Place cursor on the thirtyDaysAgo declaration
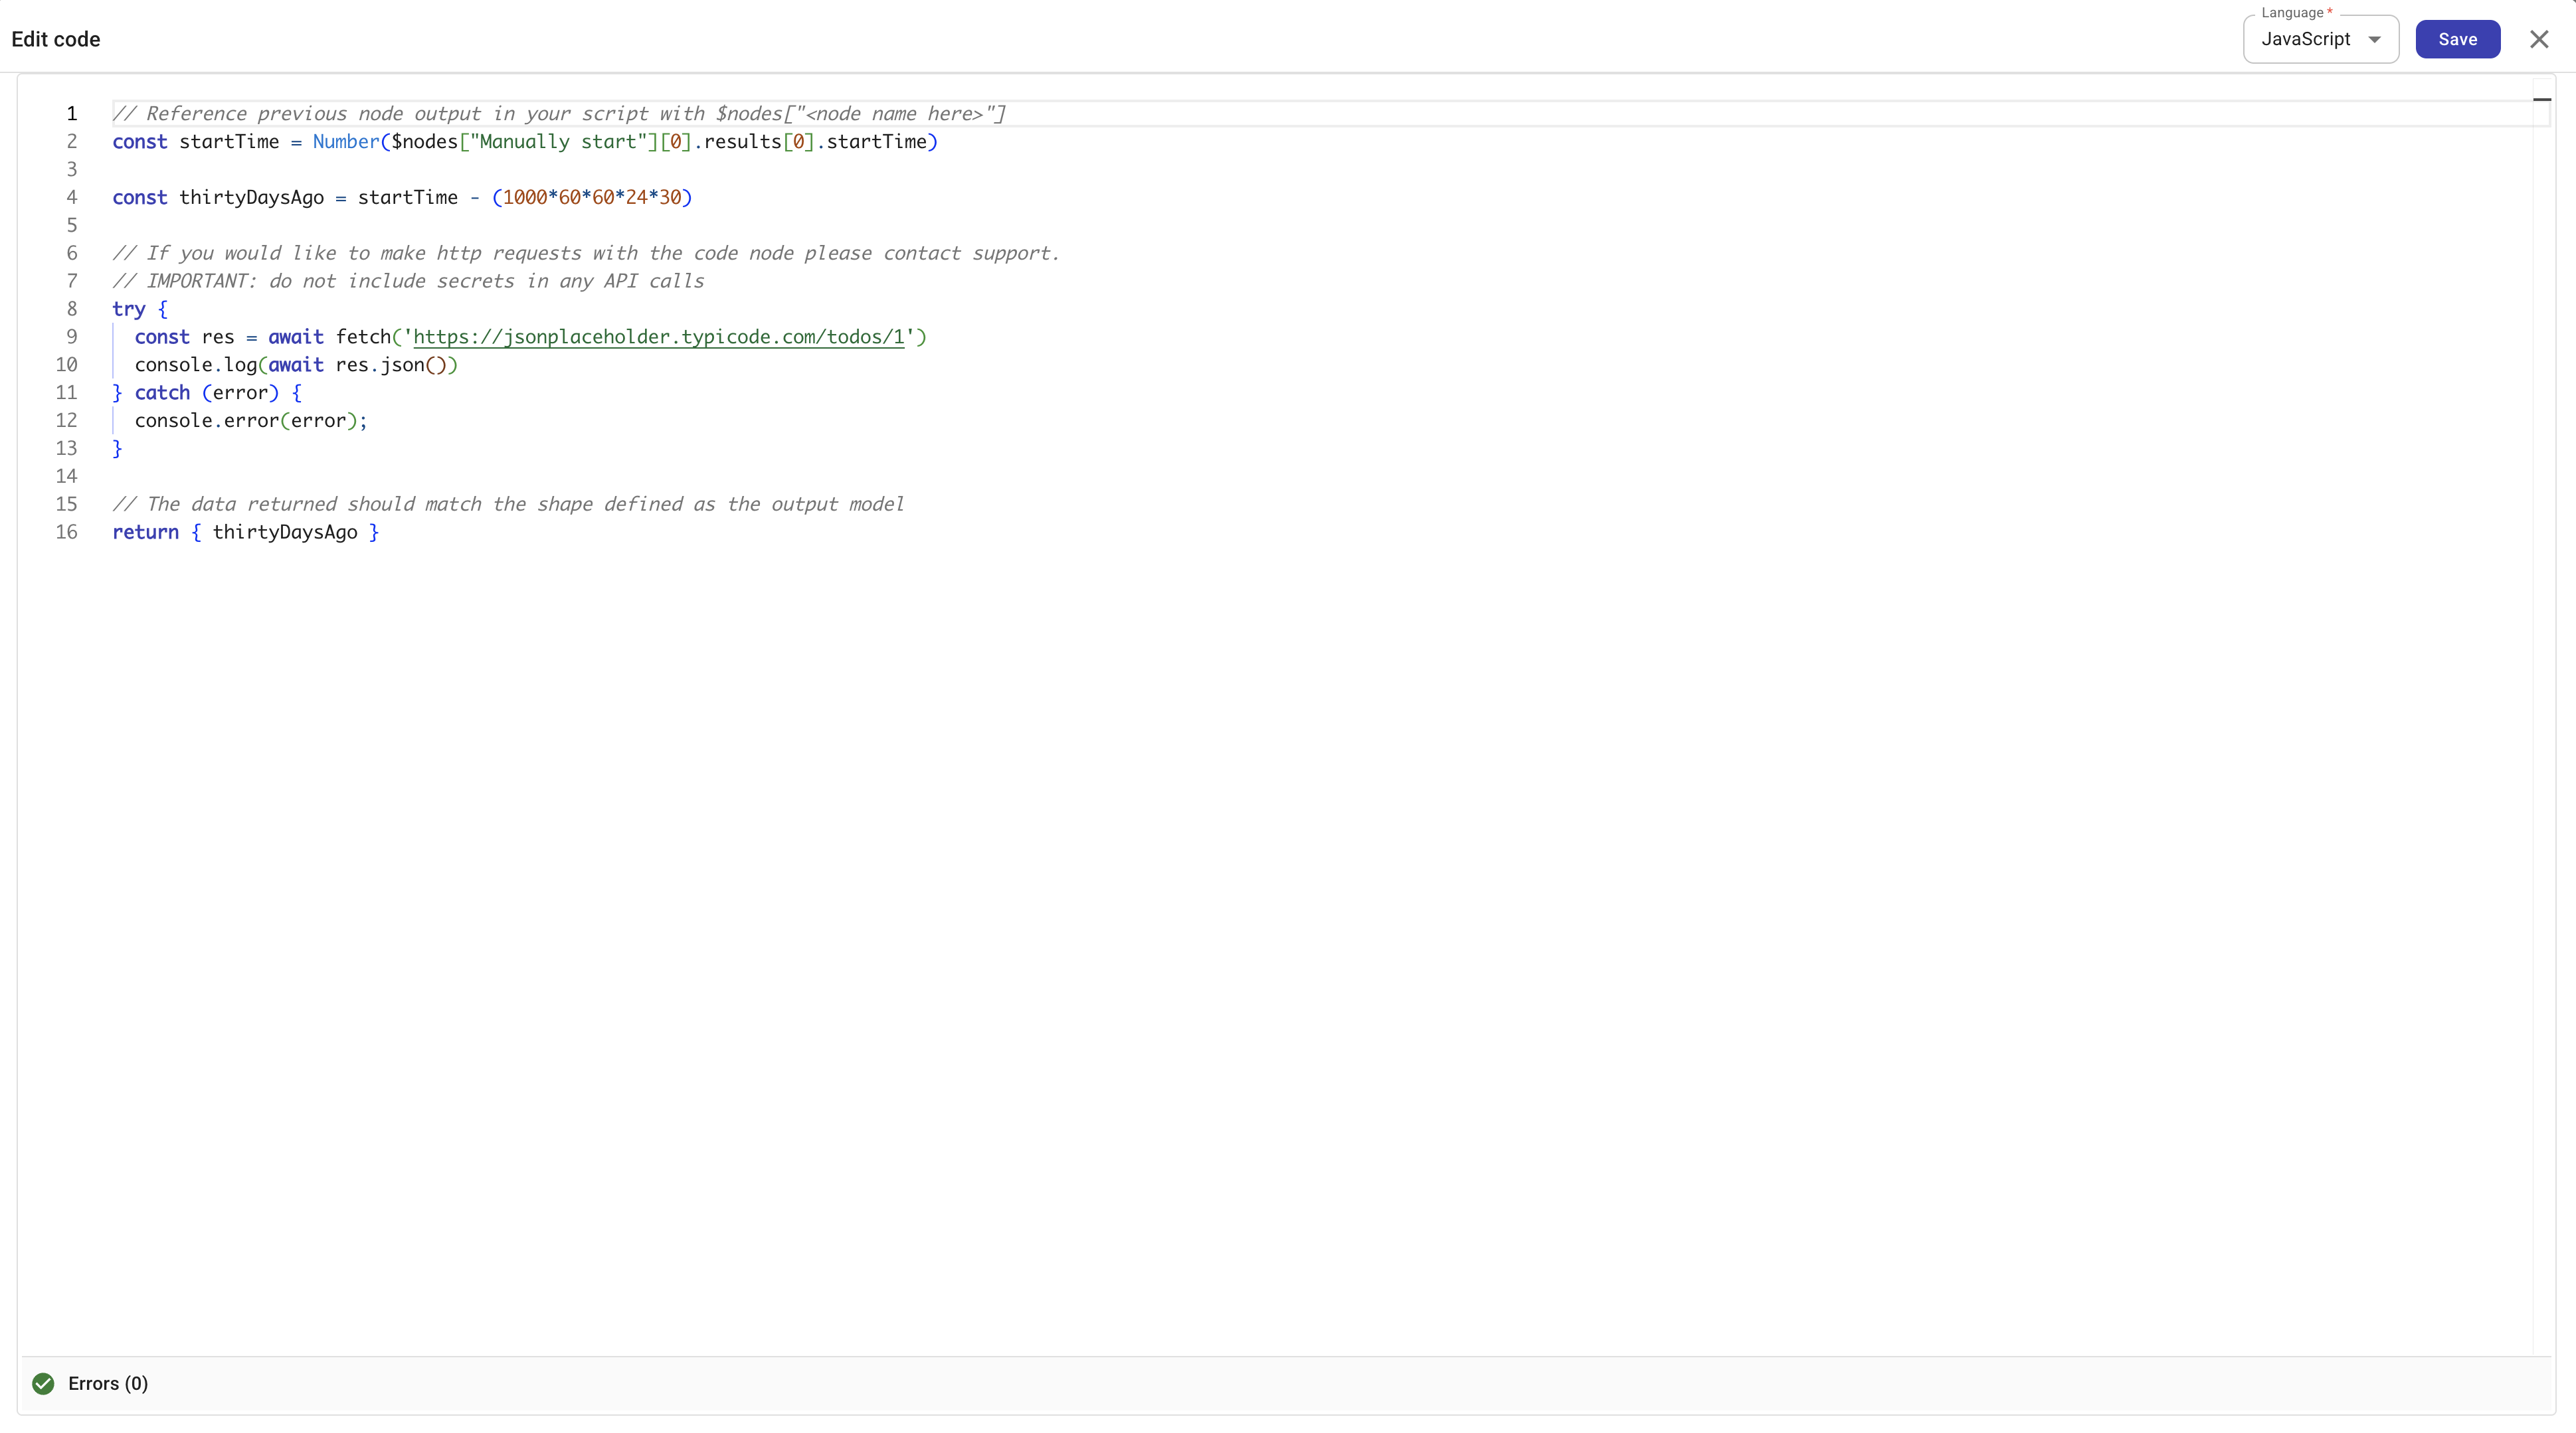 click(250, 197)
